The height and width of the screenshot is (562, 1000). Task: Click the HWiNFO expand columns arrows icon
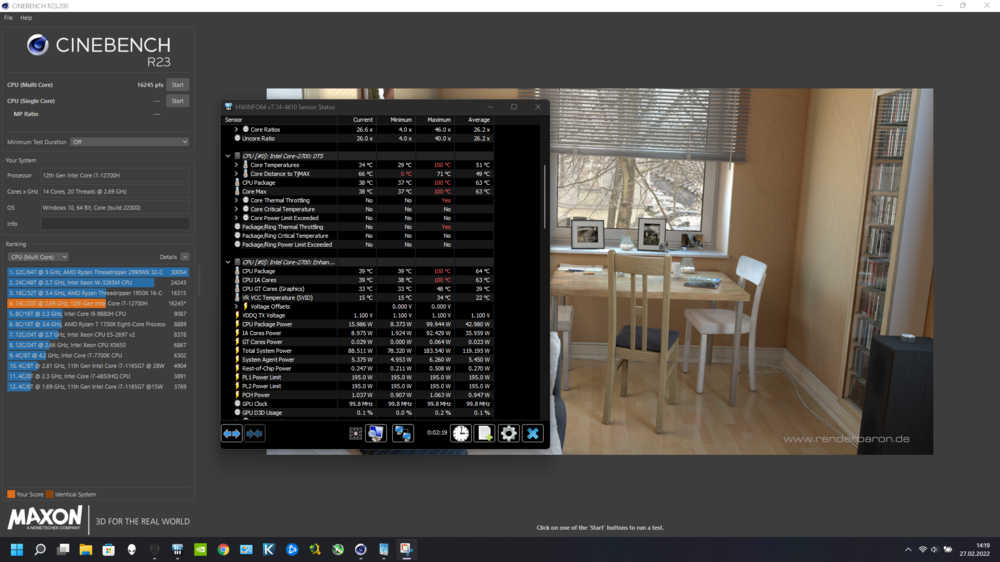pos(232,433)
